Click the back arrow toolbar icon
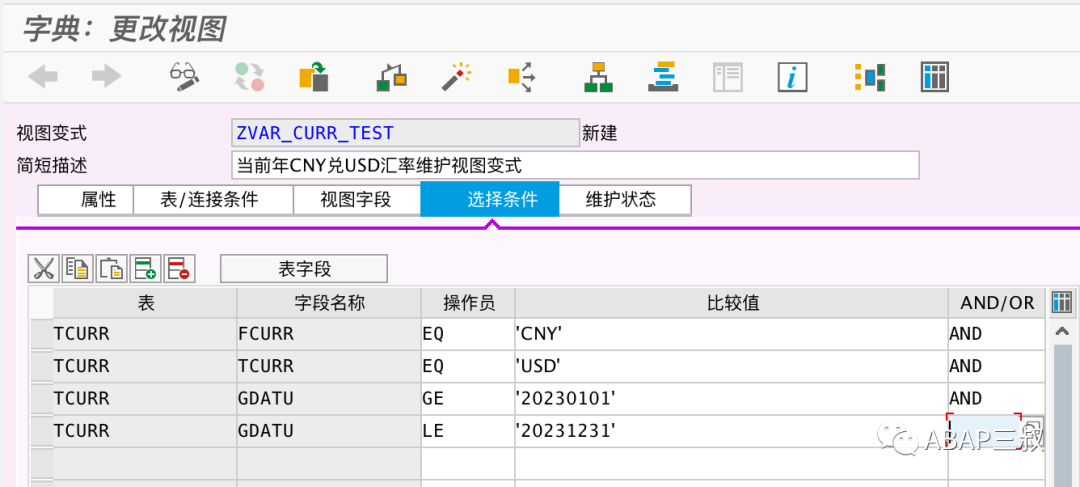 point(43,76)
